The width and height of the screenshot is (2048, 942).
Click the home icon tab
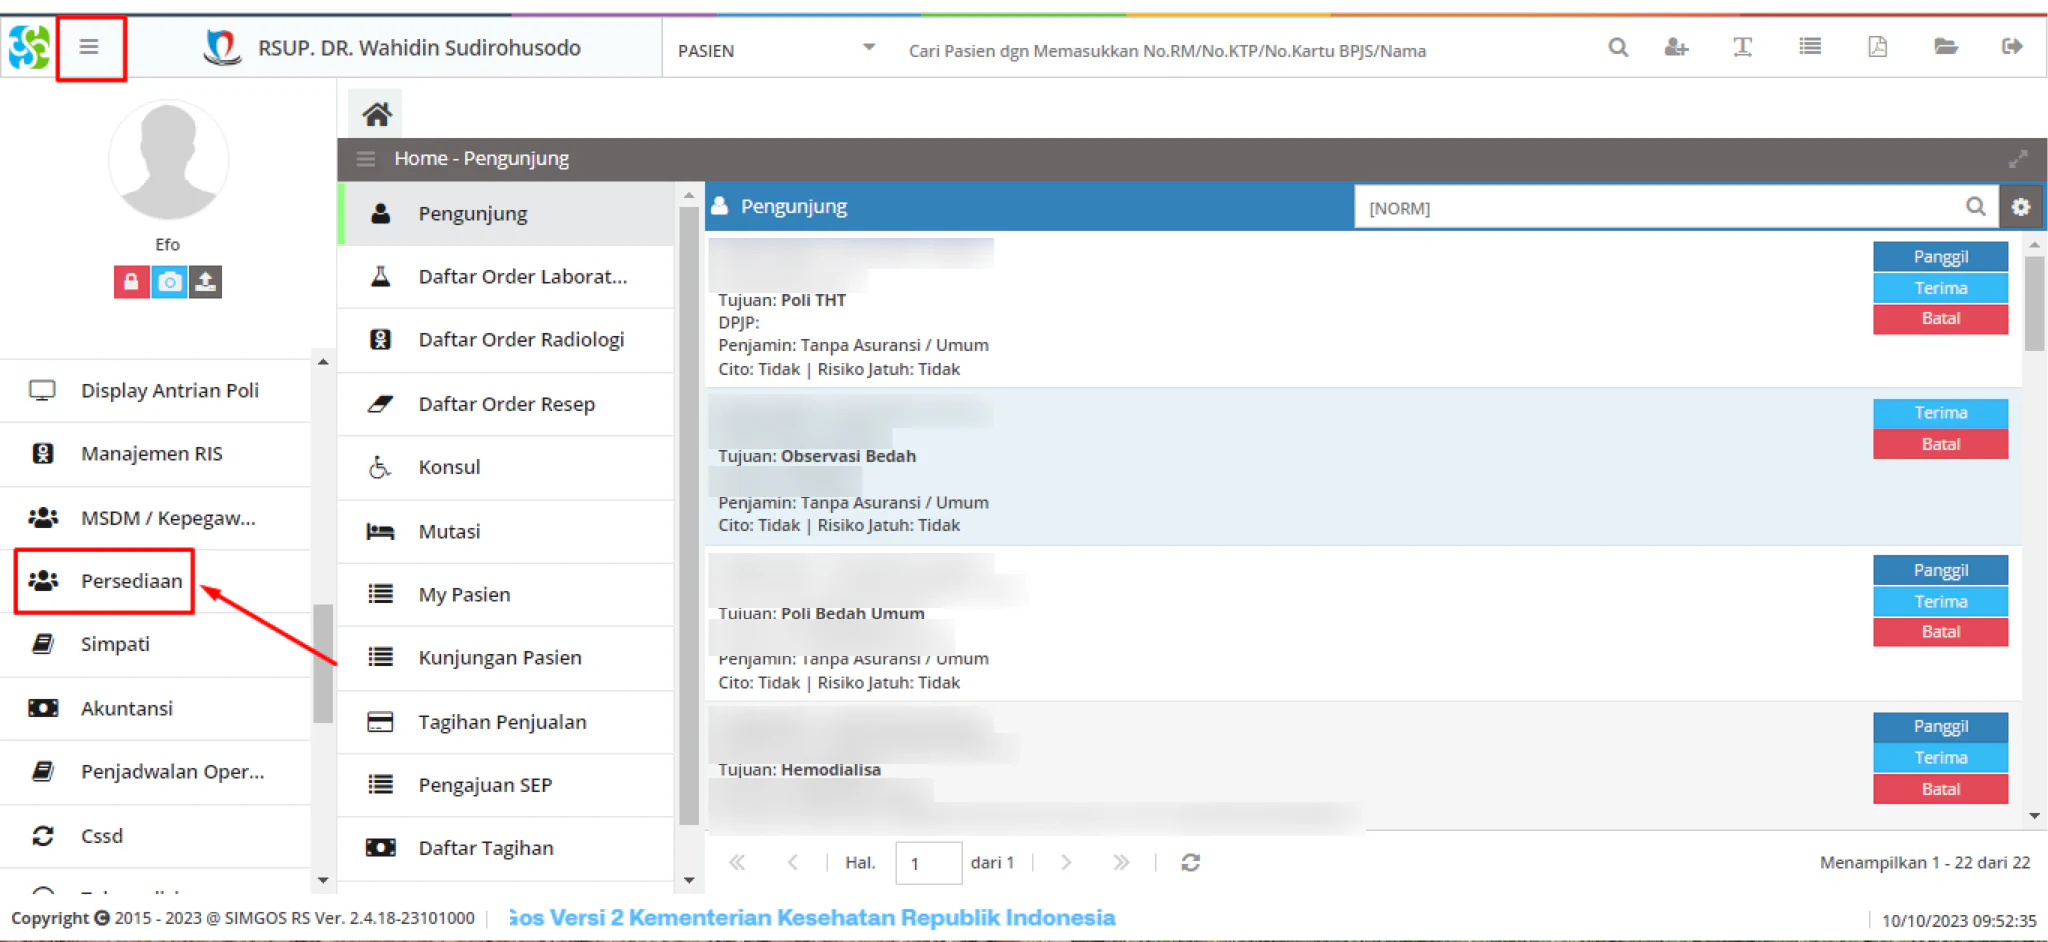(x=376, y=114)
